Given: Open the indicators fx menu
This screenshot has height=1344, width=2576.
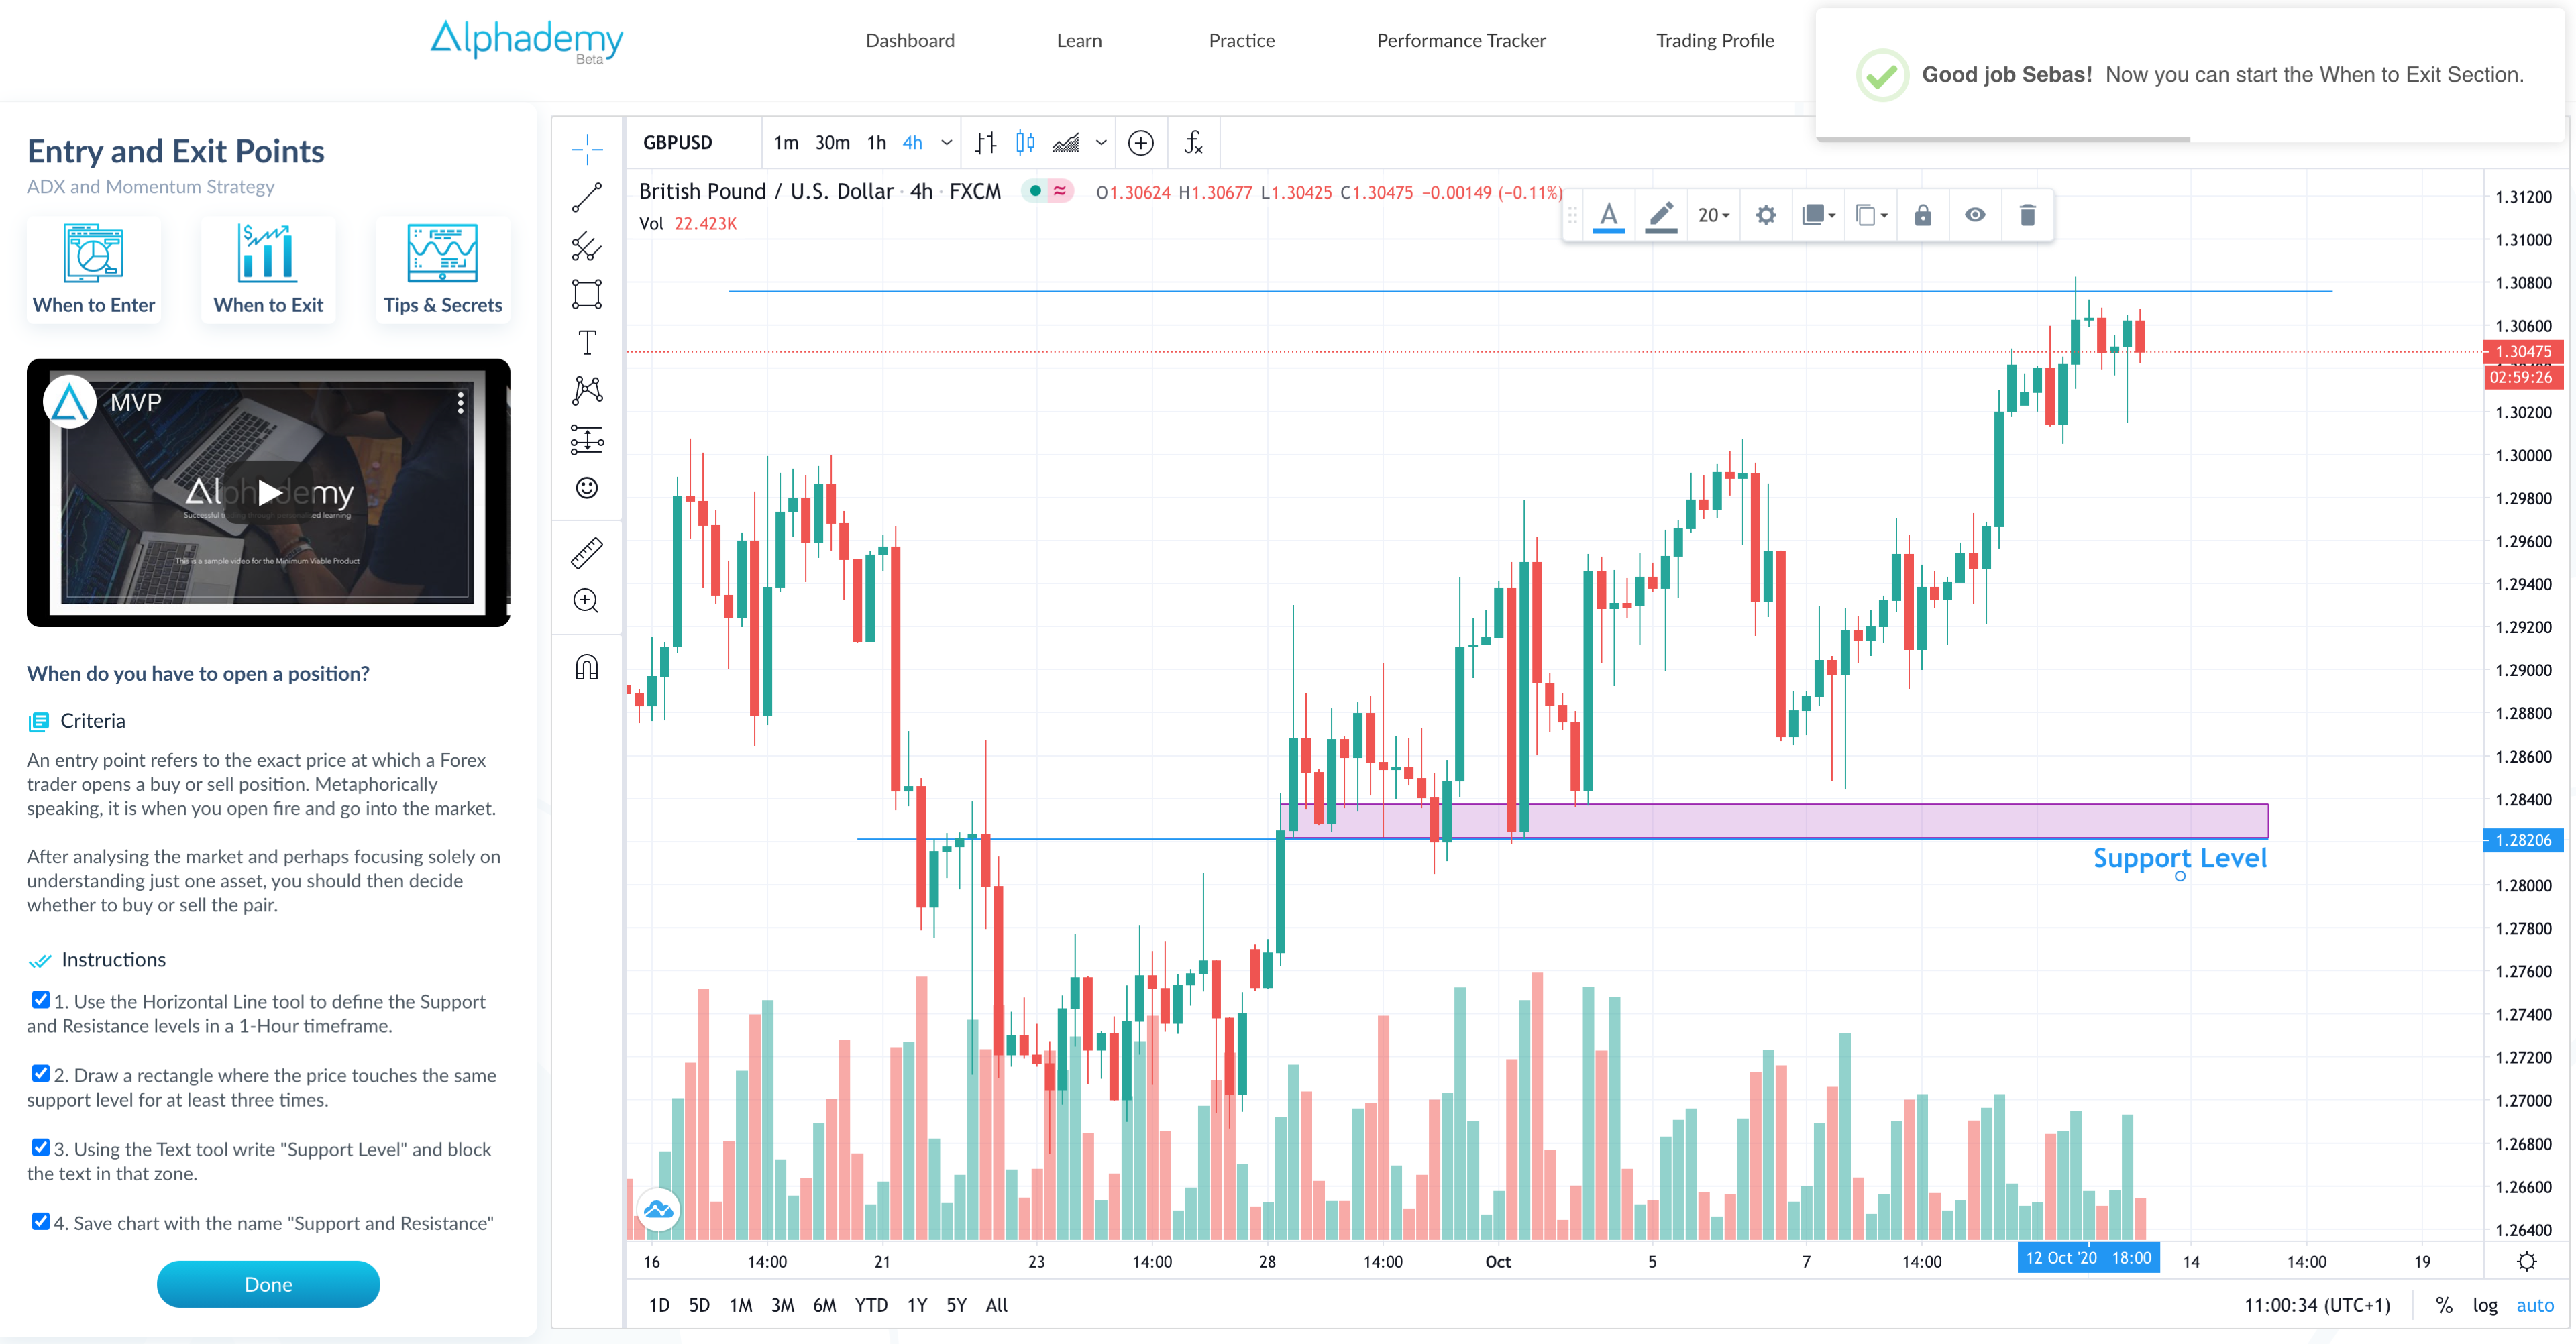Looking at the screenshot, I should [1193, 143].
